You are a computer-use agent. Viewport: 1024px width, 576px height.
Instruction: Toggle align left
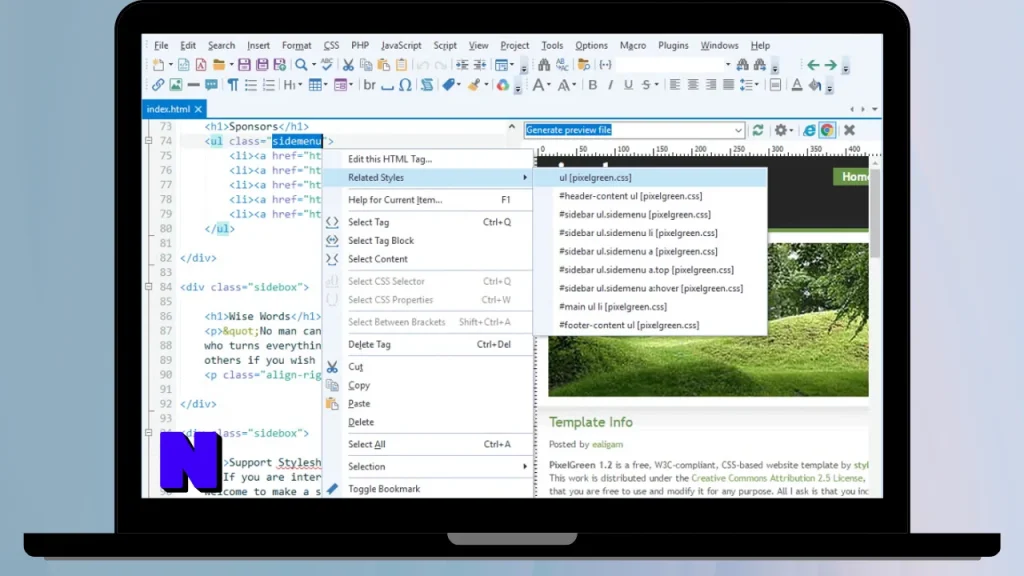[x=675, y=85]
